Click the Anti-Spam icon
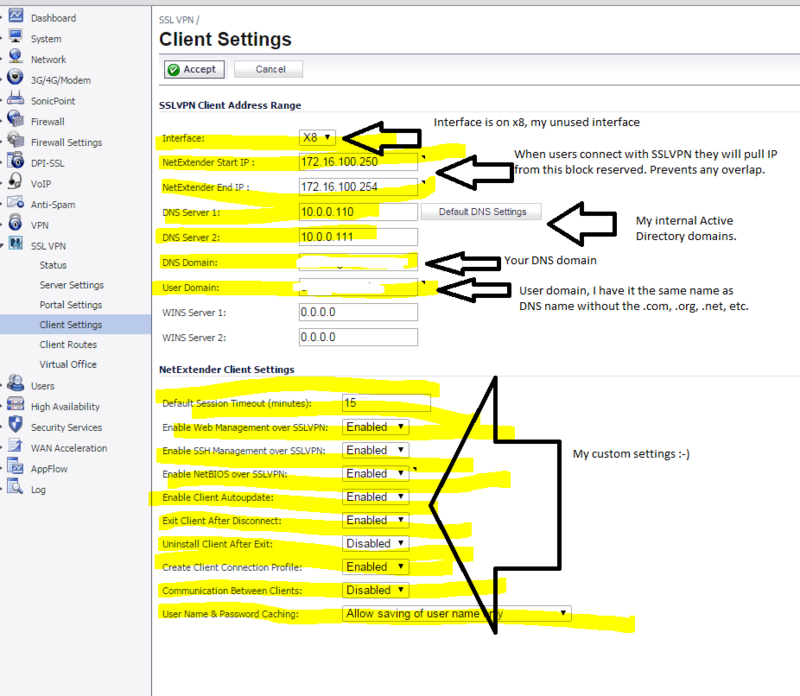Viewport: 800px width, 696px height. tap(15, 203)
